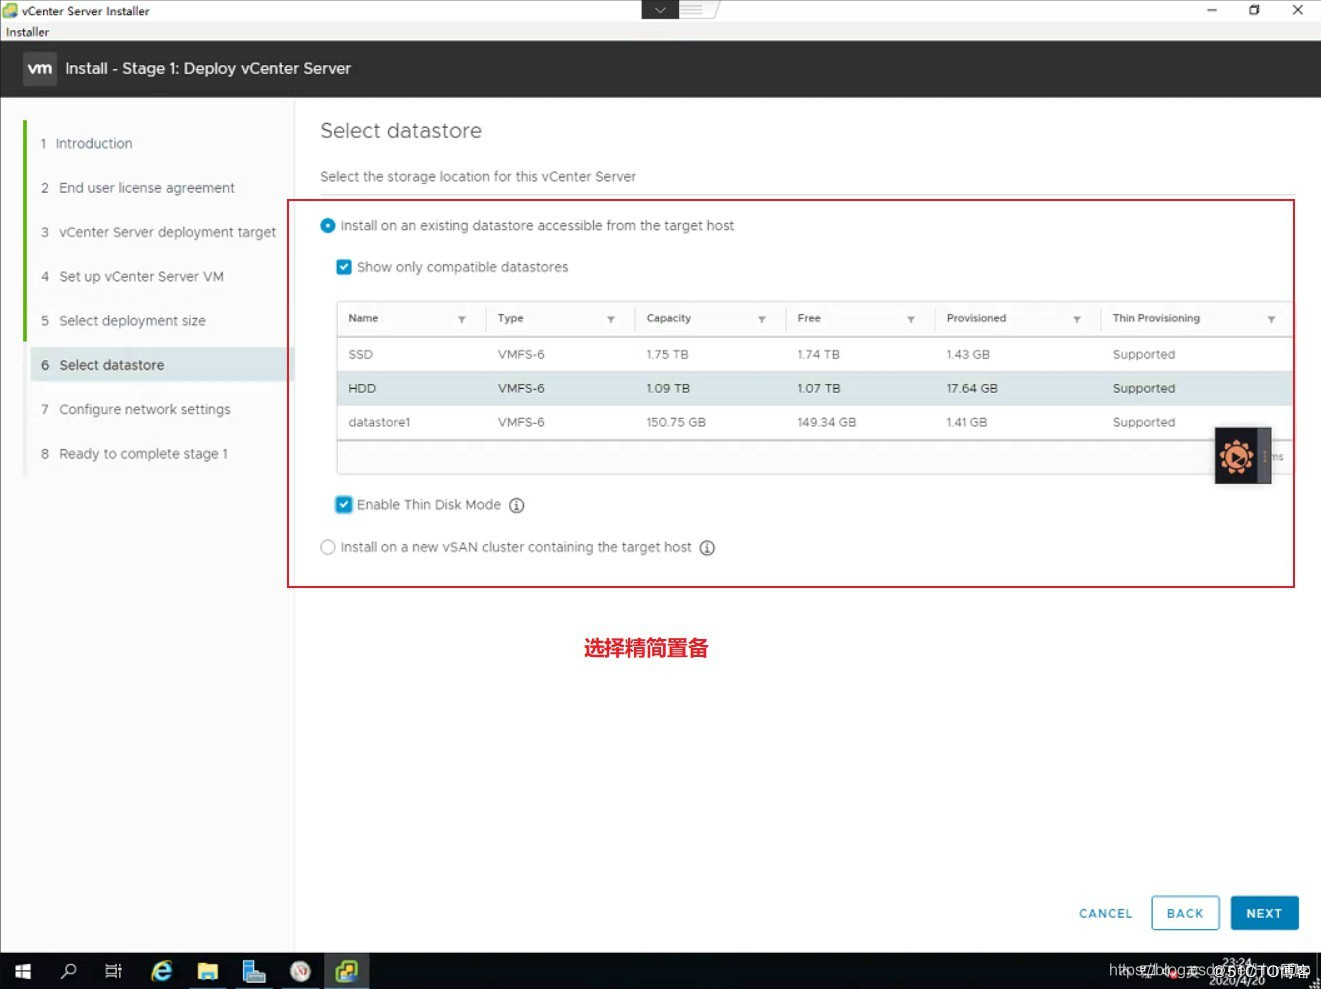The image size is (1321, 989).
Task: Open File Explorer from the taskbar
Action: tap(207, 971)
